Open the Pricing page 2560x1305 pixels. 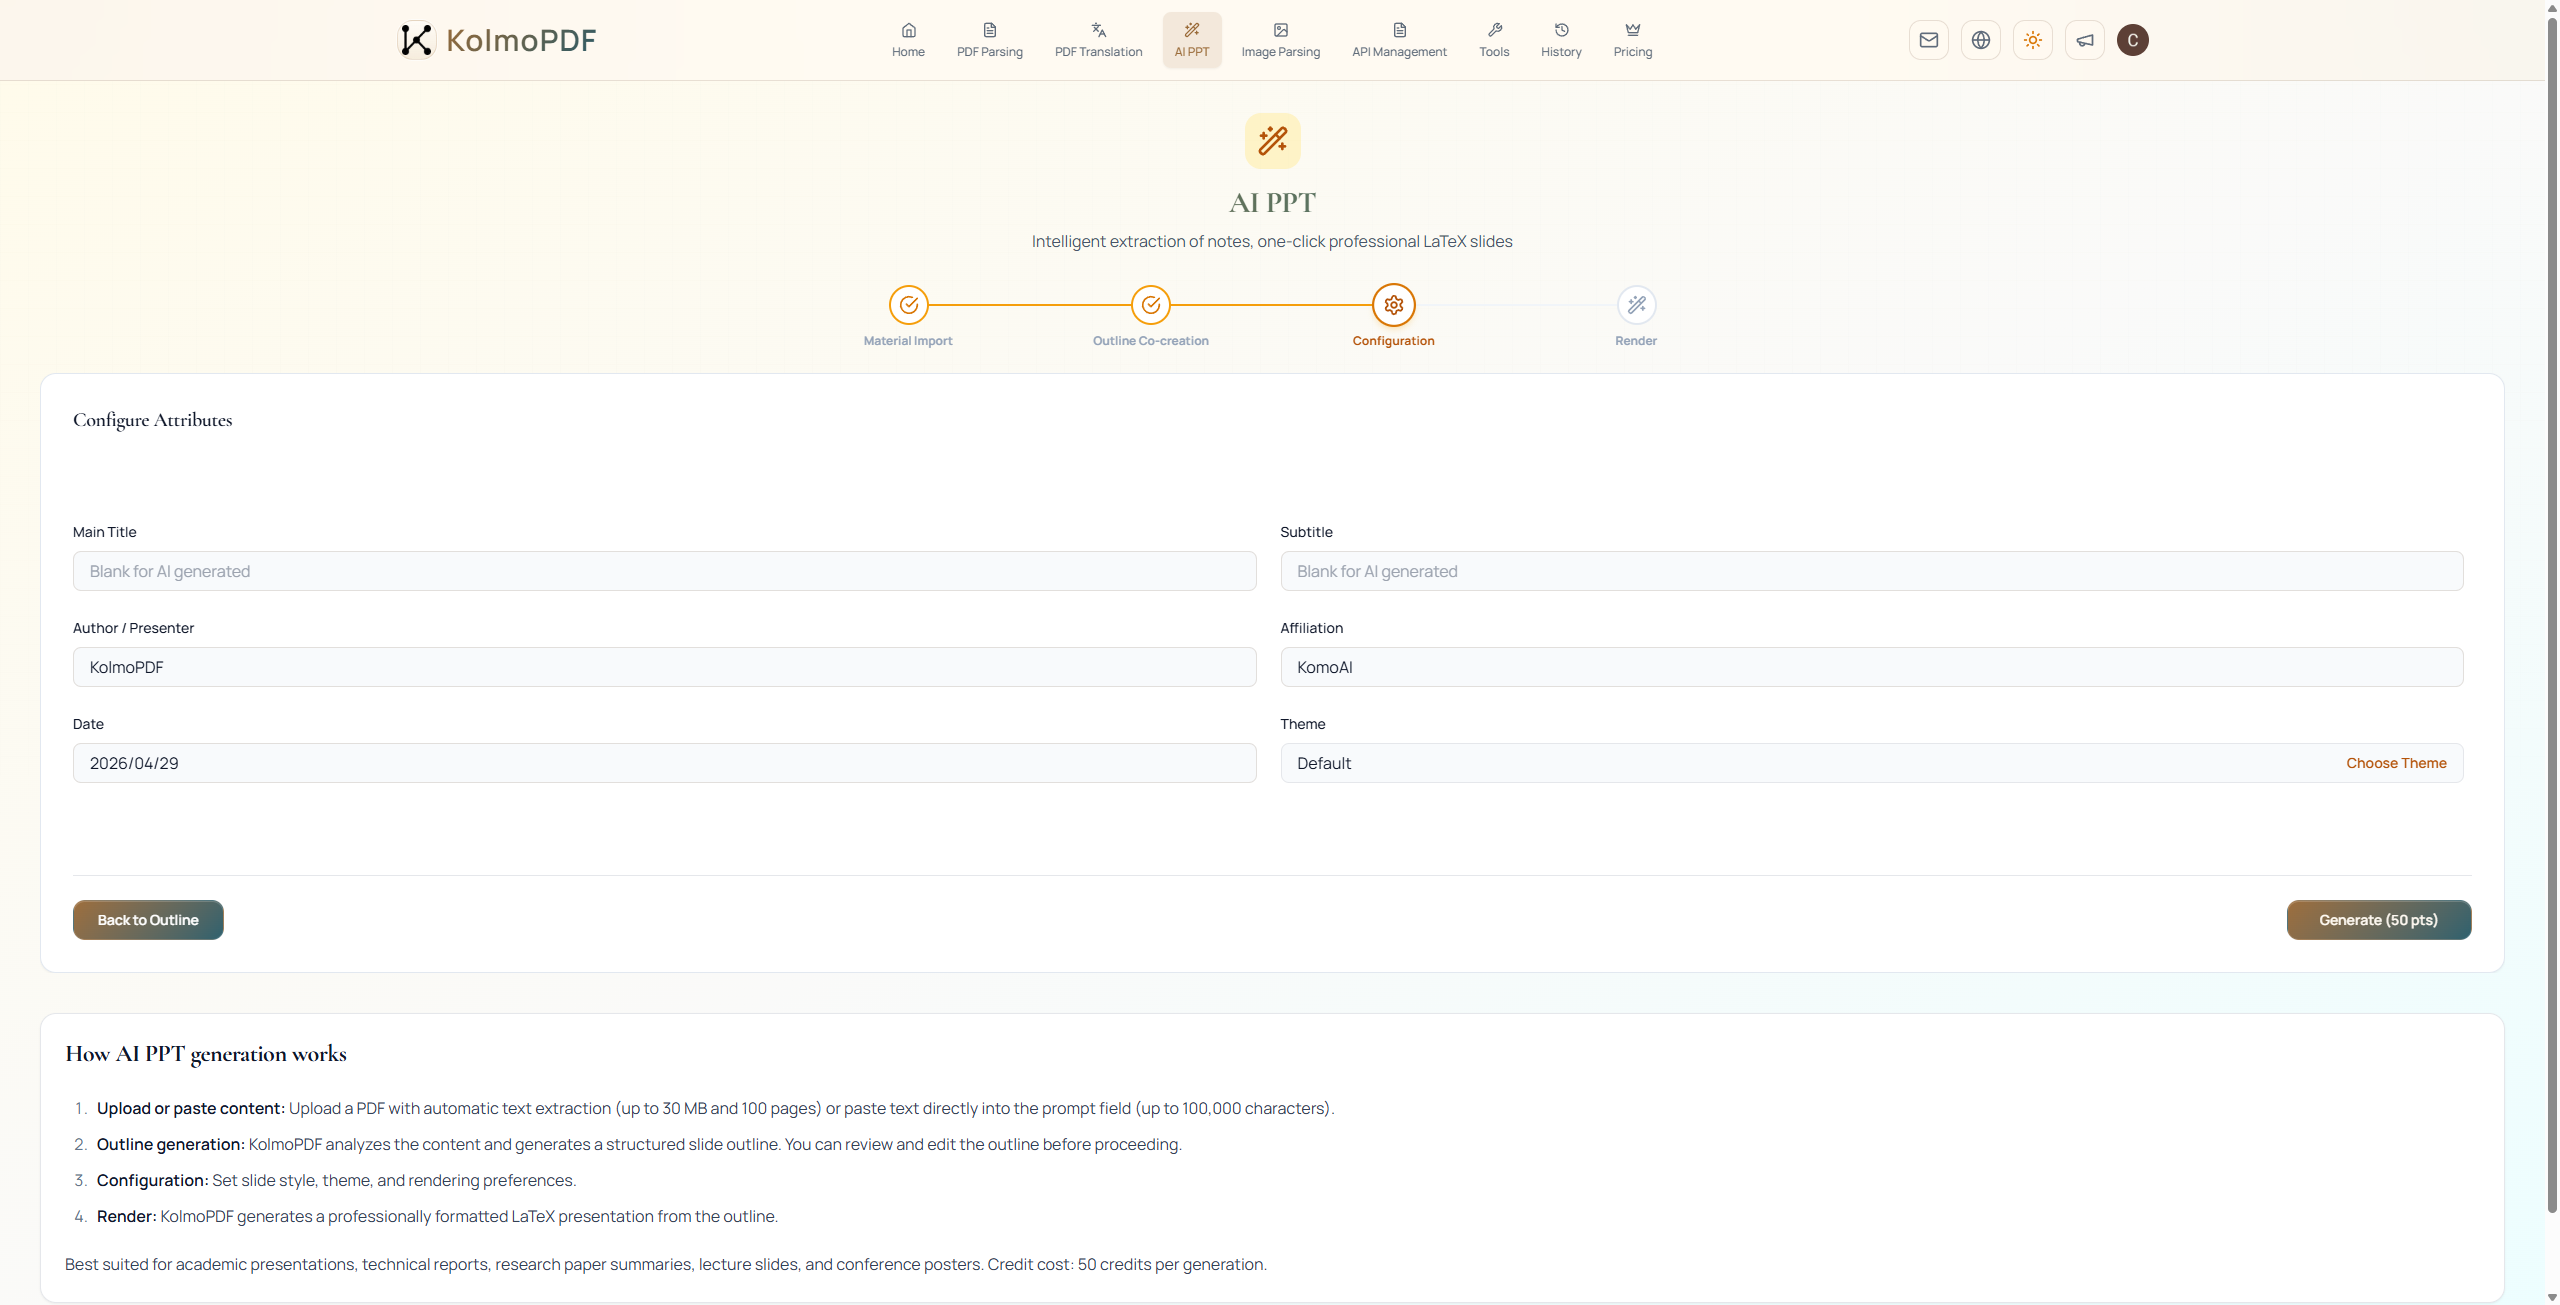[x=1632, y=40]
